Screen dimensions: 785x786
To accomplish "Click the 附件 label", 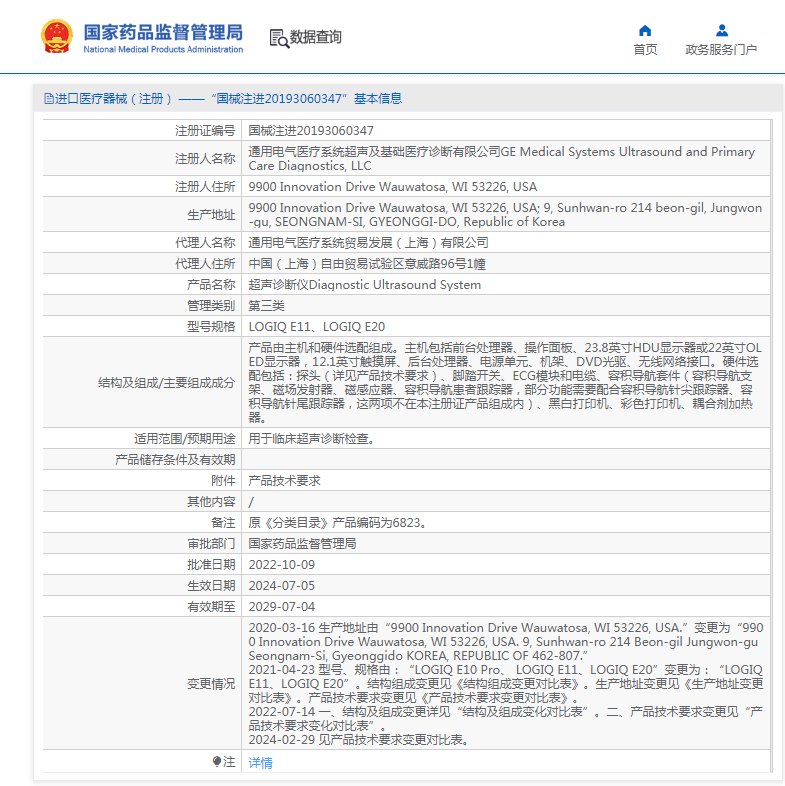I will (223, 481).
